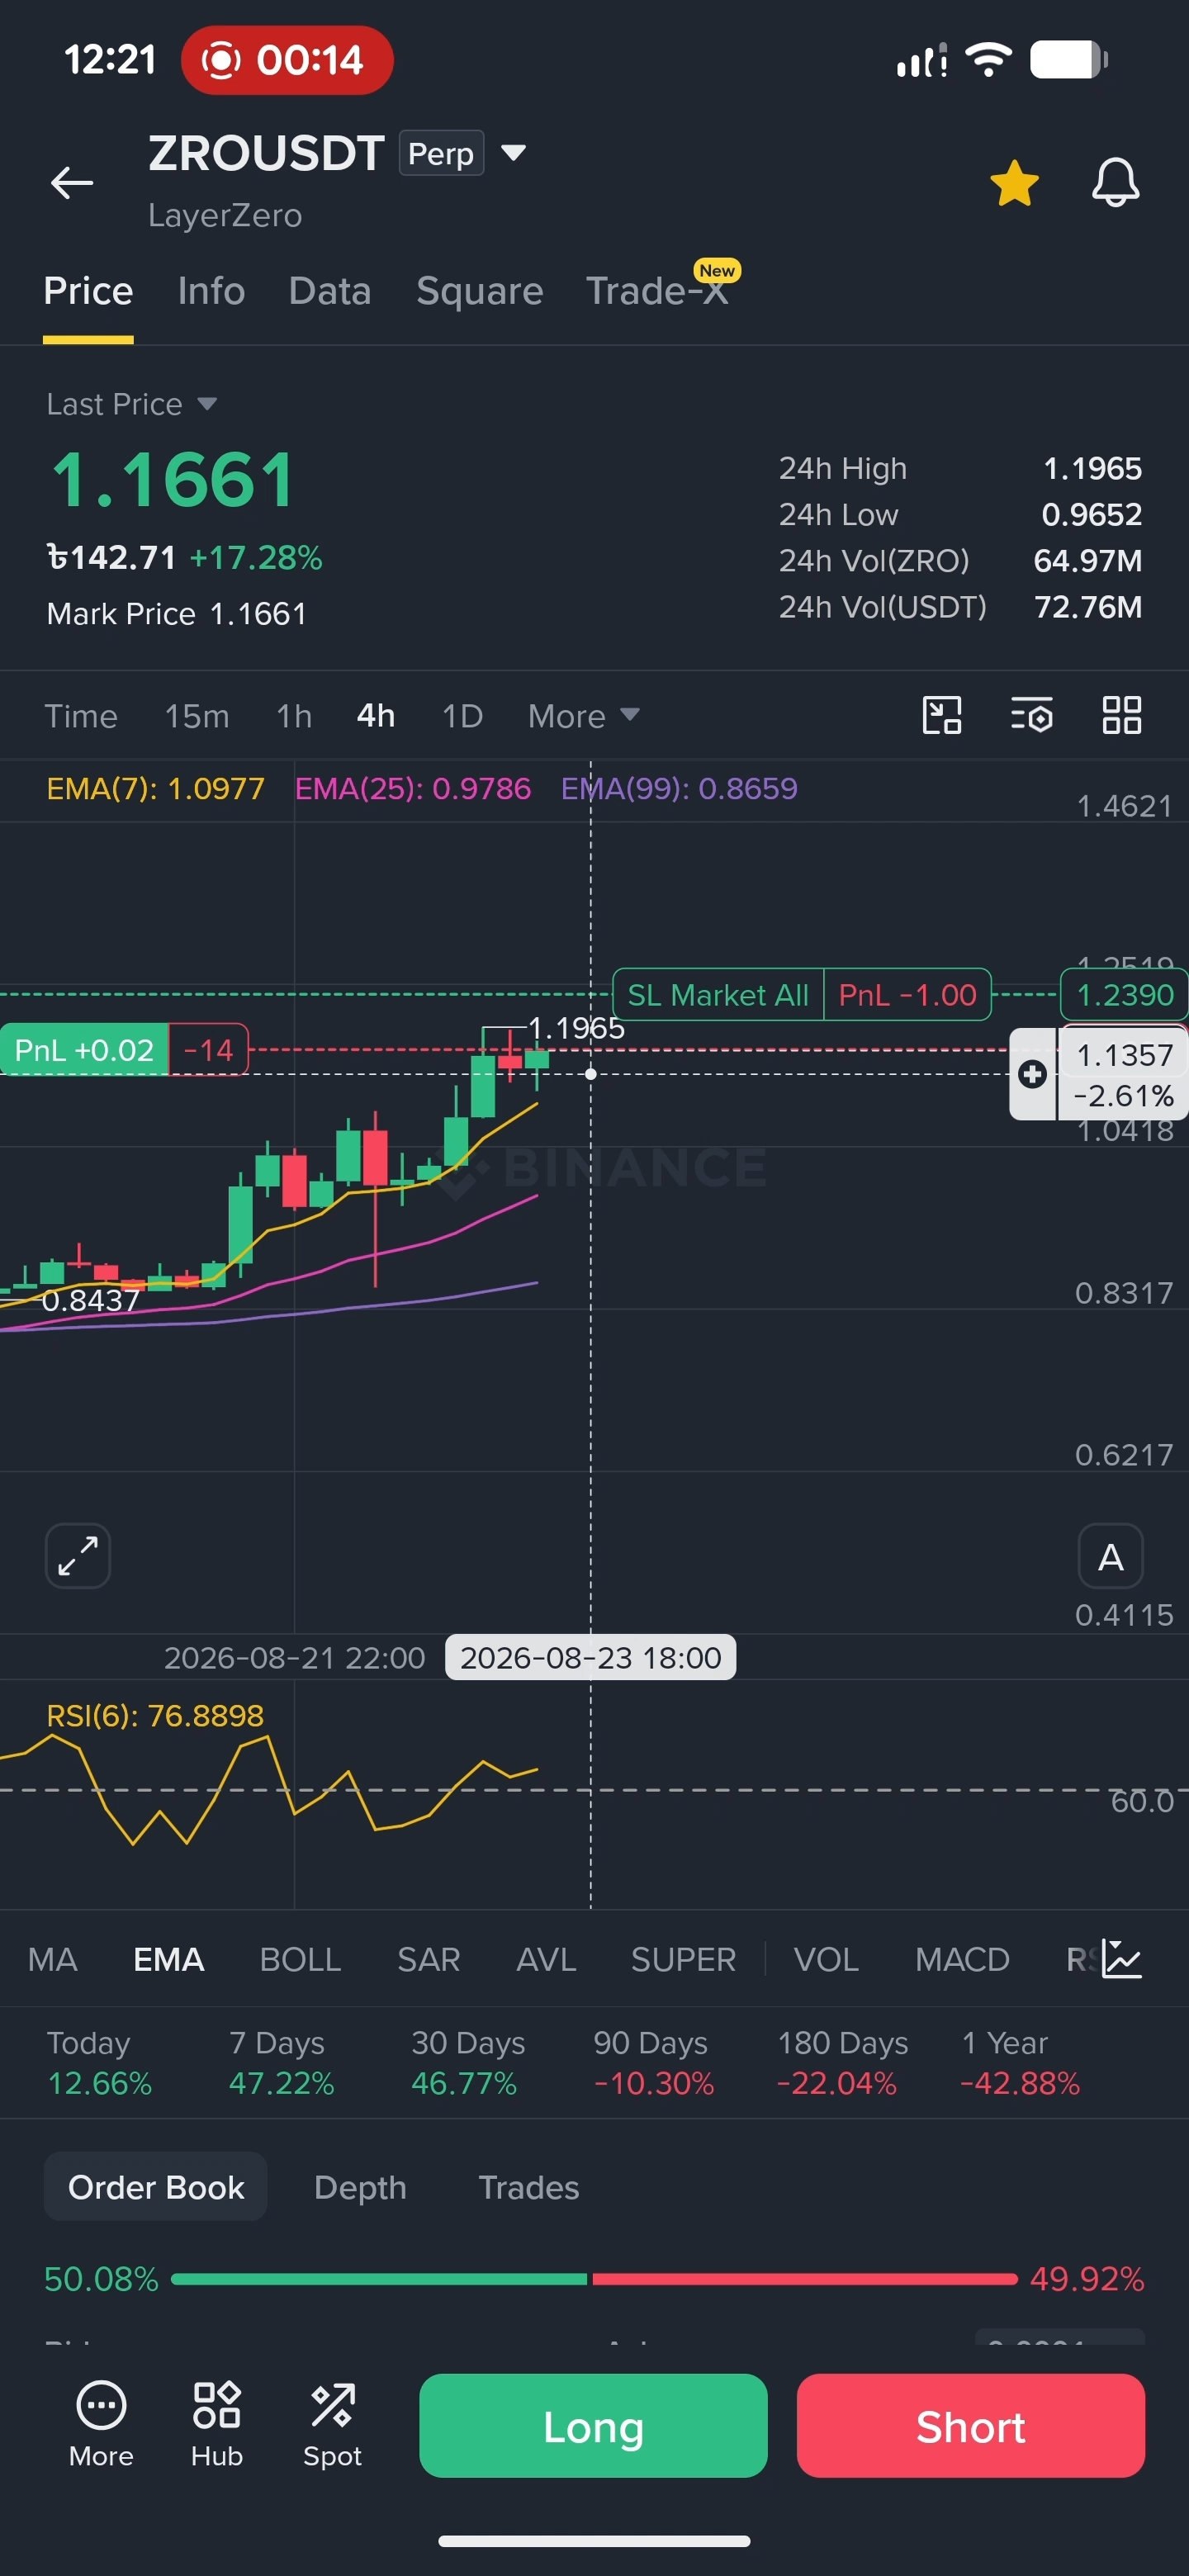Screen dimensions: 1189x2576
Task: Select the Time chart interval
Action: (x=81, y=716)
